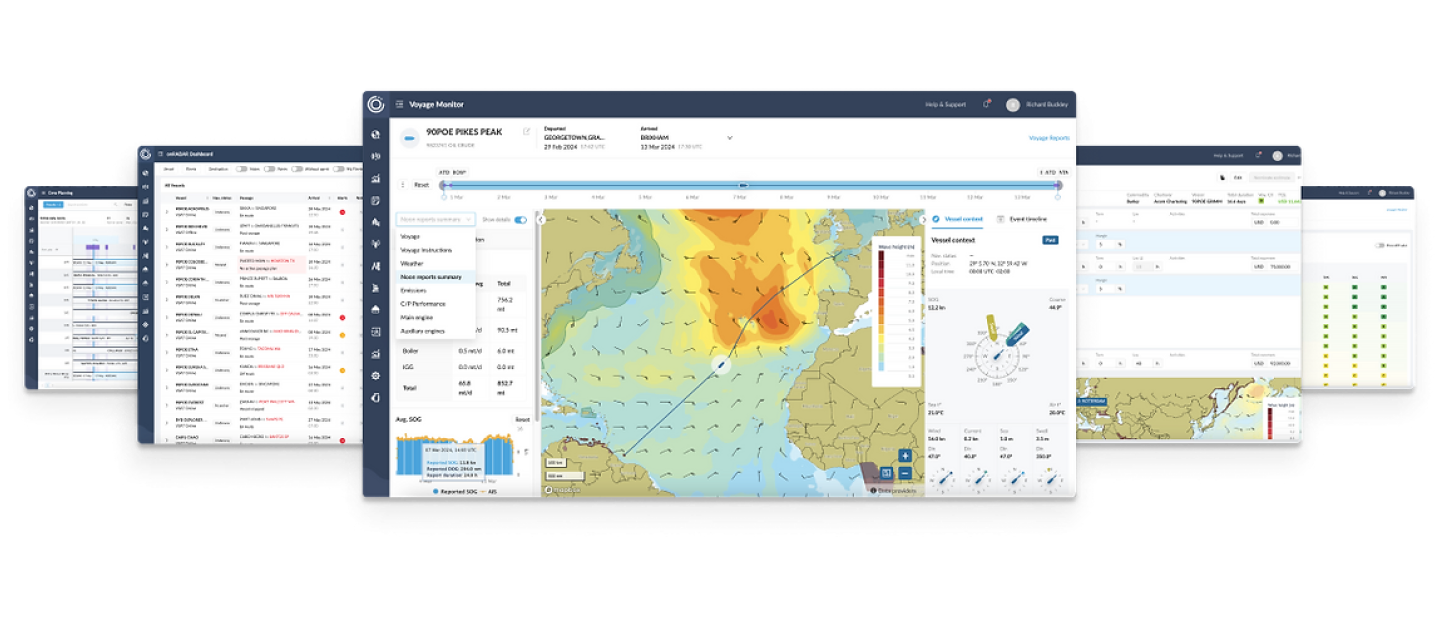The image size is (1440, 629).
Task: Click the middle marker on the voyage timeline
Action: point(743,185)
